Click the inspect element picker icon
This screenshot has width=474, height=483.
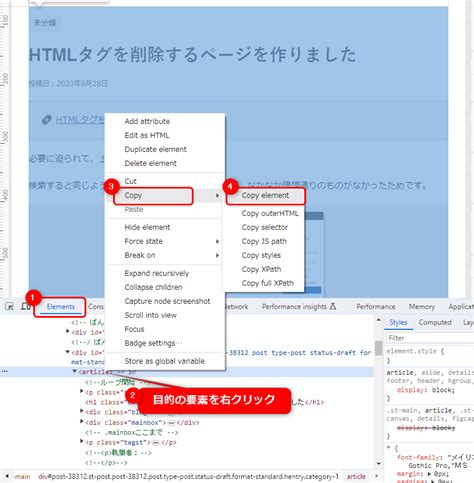10,306
